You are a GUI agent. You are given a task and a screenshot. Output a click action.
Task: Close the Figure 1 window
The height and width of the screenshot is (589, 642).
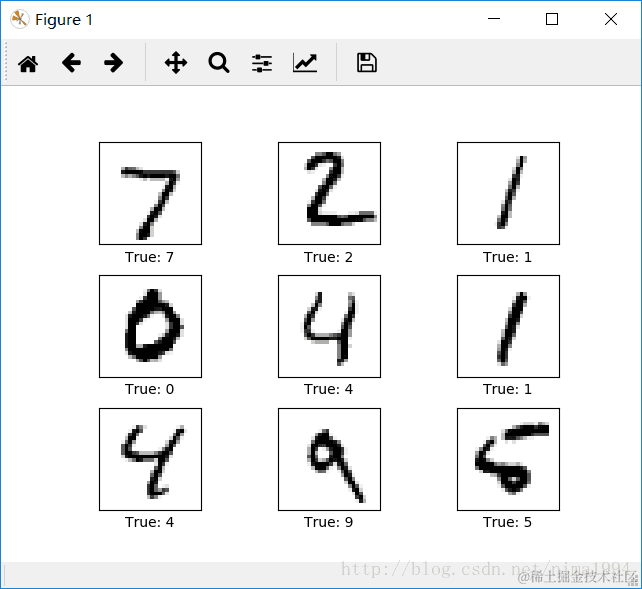coord(611,19)
